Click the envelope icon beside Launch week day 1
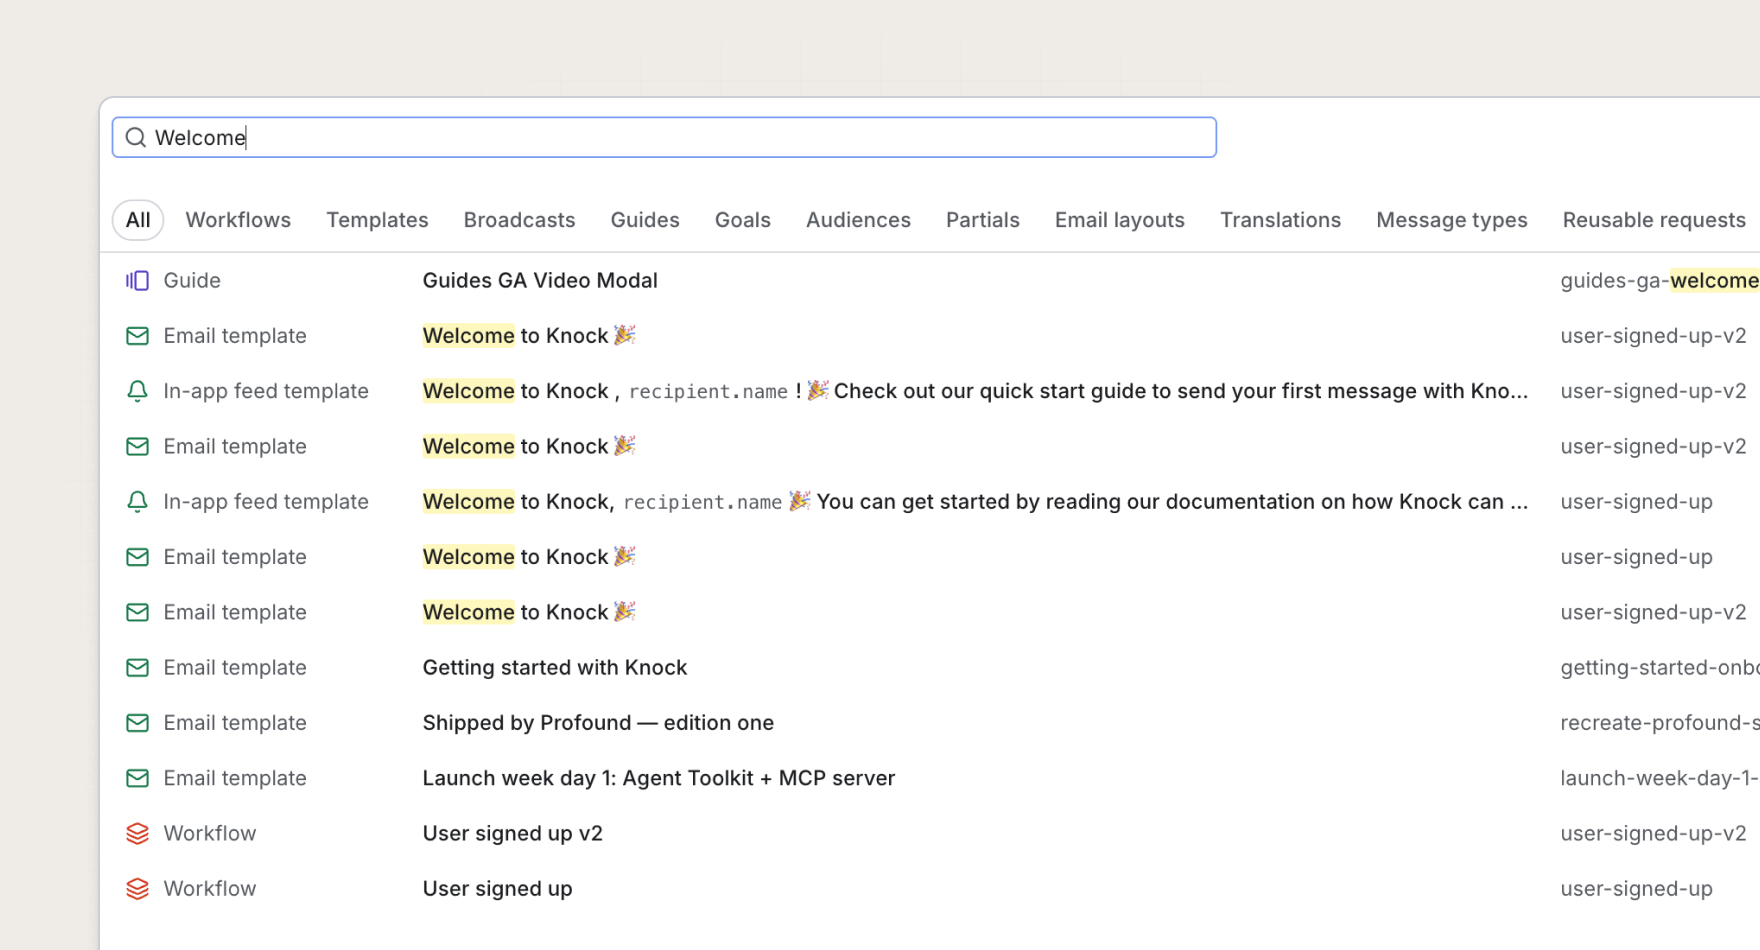 (x=137, y=778)
